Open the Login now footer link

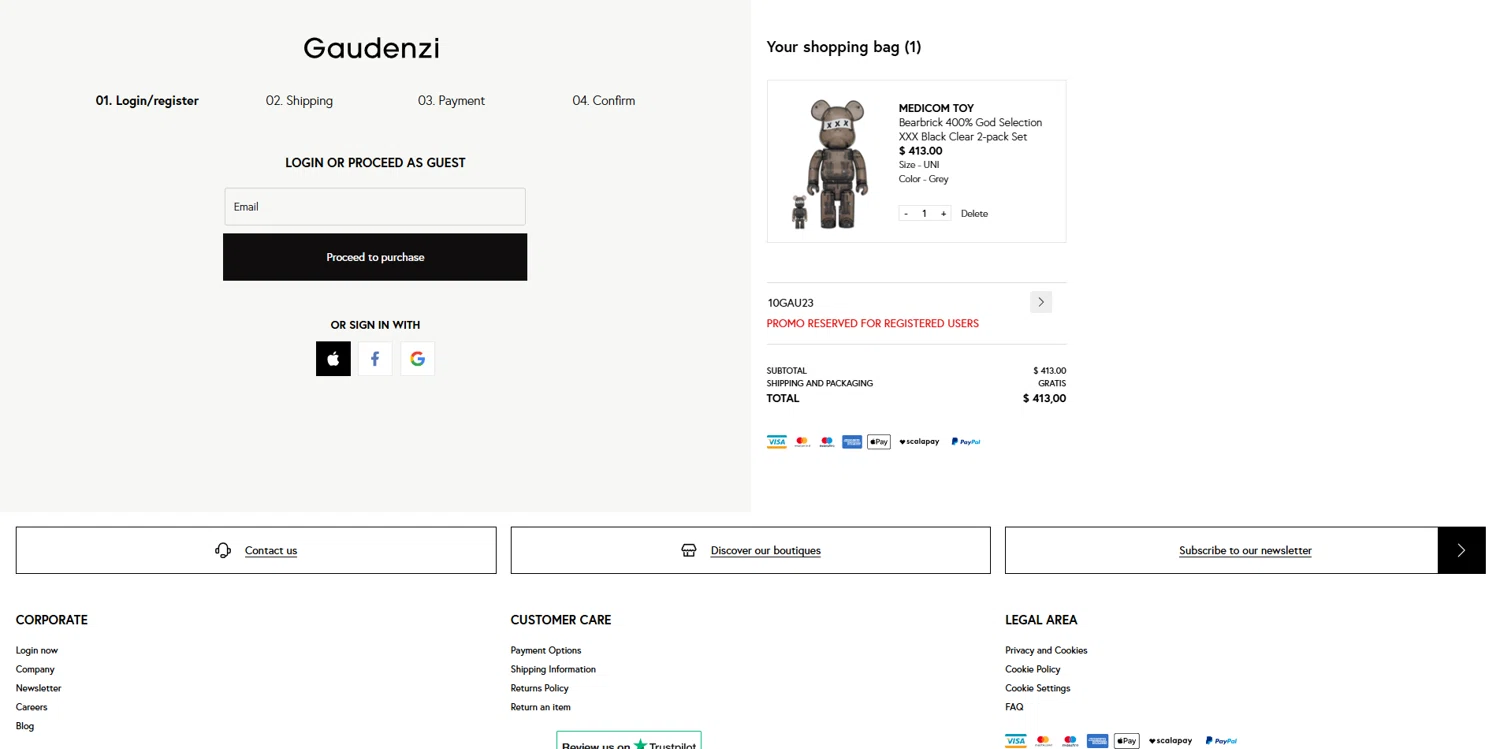coord(37,650)
